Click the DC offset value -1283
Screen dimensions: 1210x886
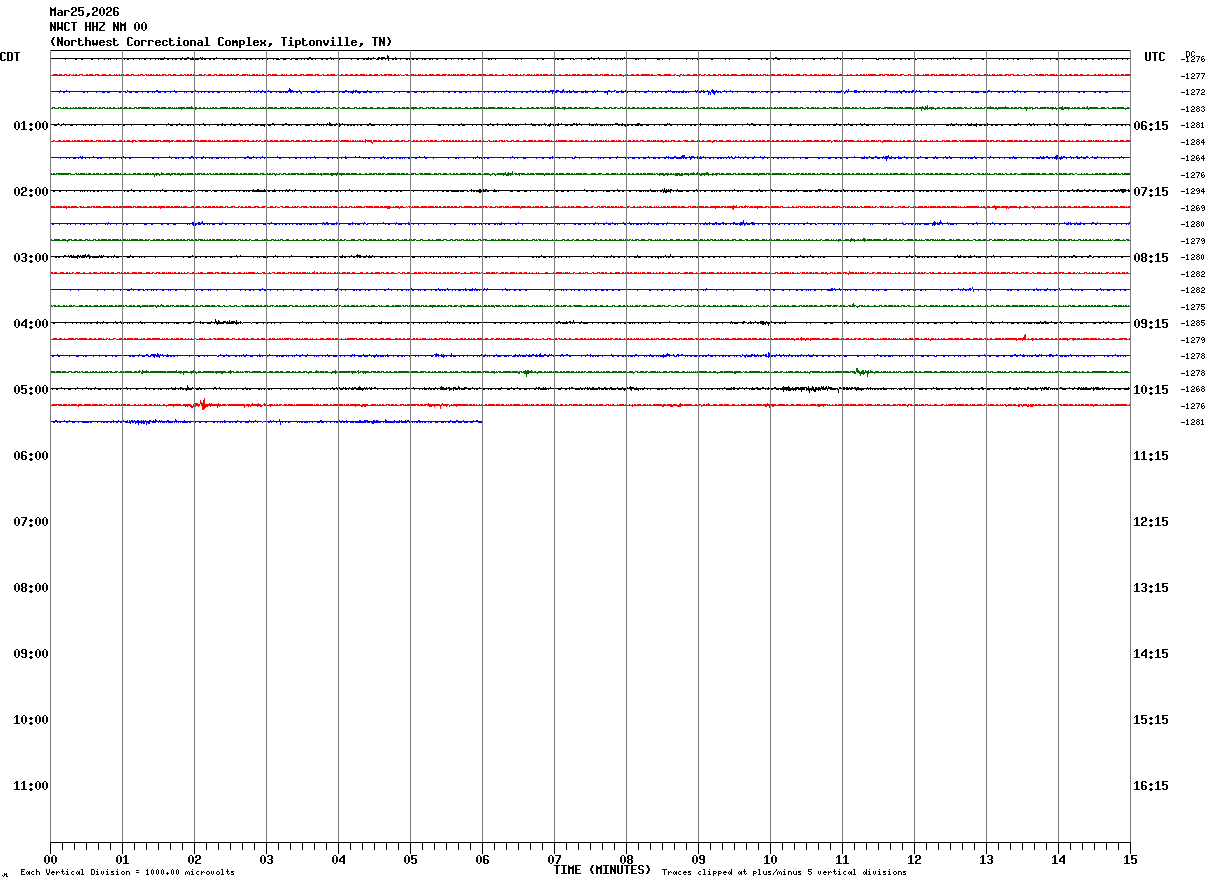(1193, 109)
